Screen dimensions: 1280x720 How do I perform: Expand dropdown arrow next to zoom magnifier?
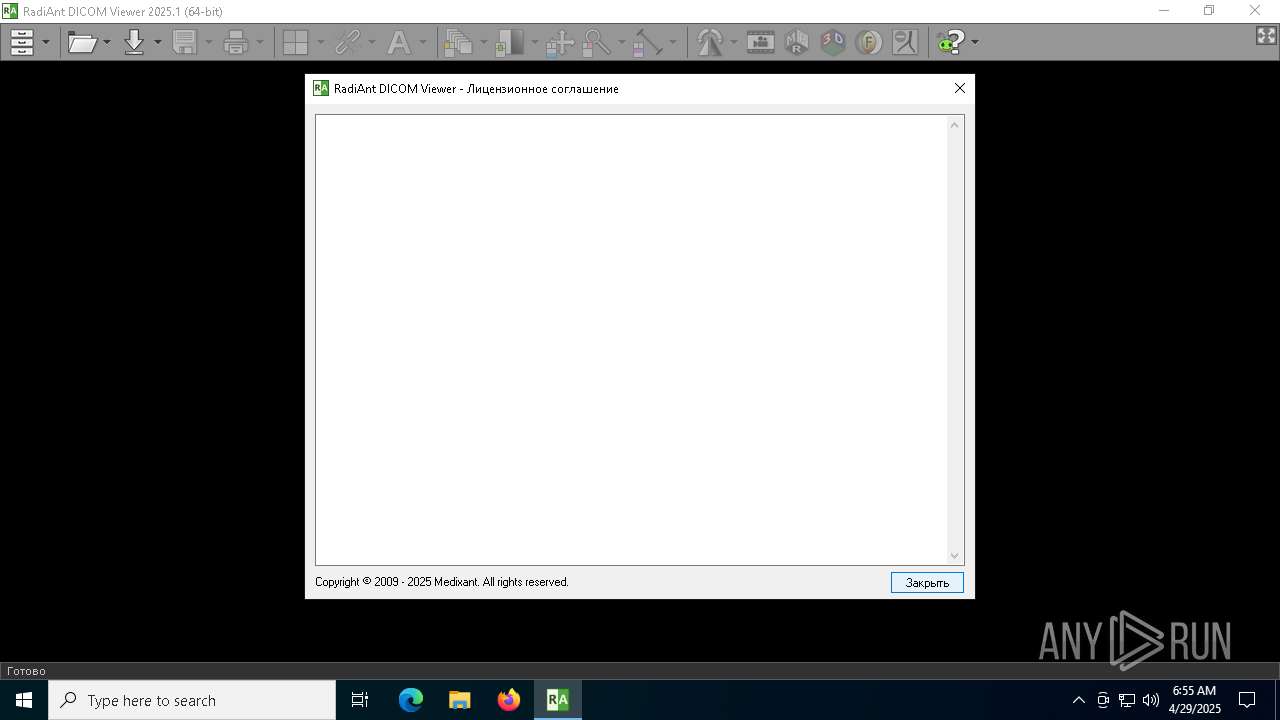coord(621,42)
